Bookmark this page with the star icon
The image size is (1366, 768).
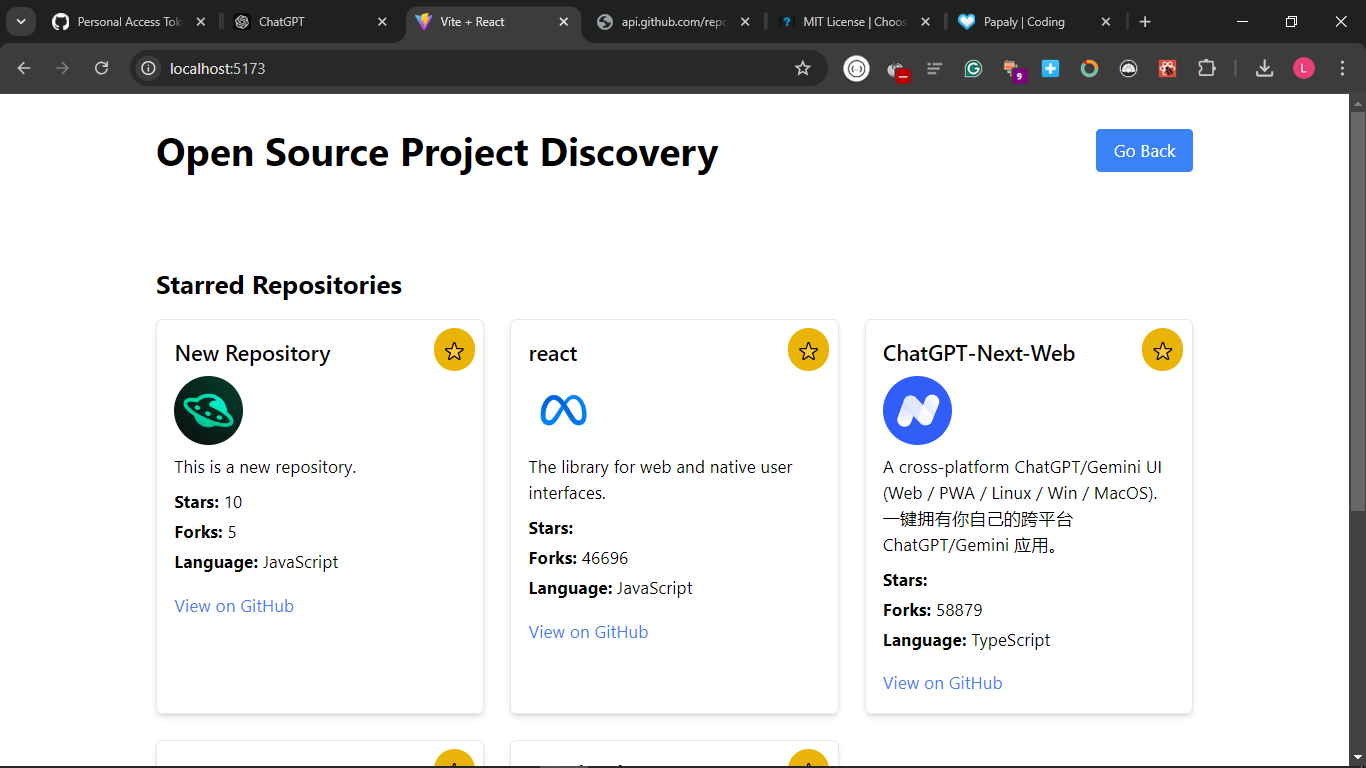802,68
